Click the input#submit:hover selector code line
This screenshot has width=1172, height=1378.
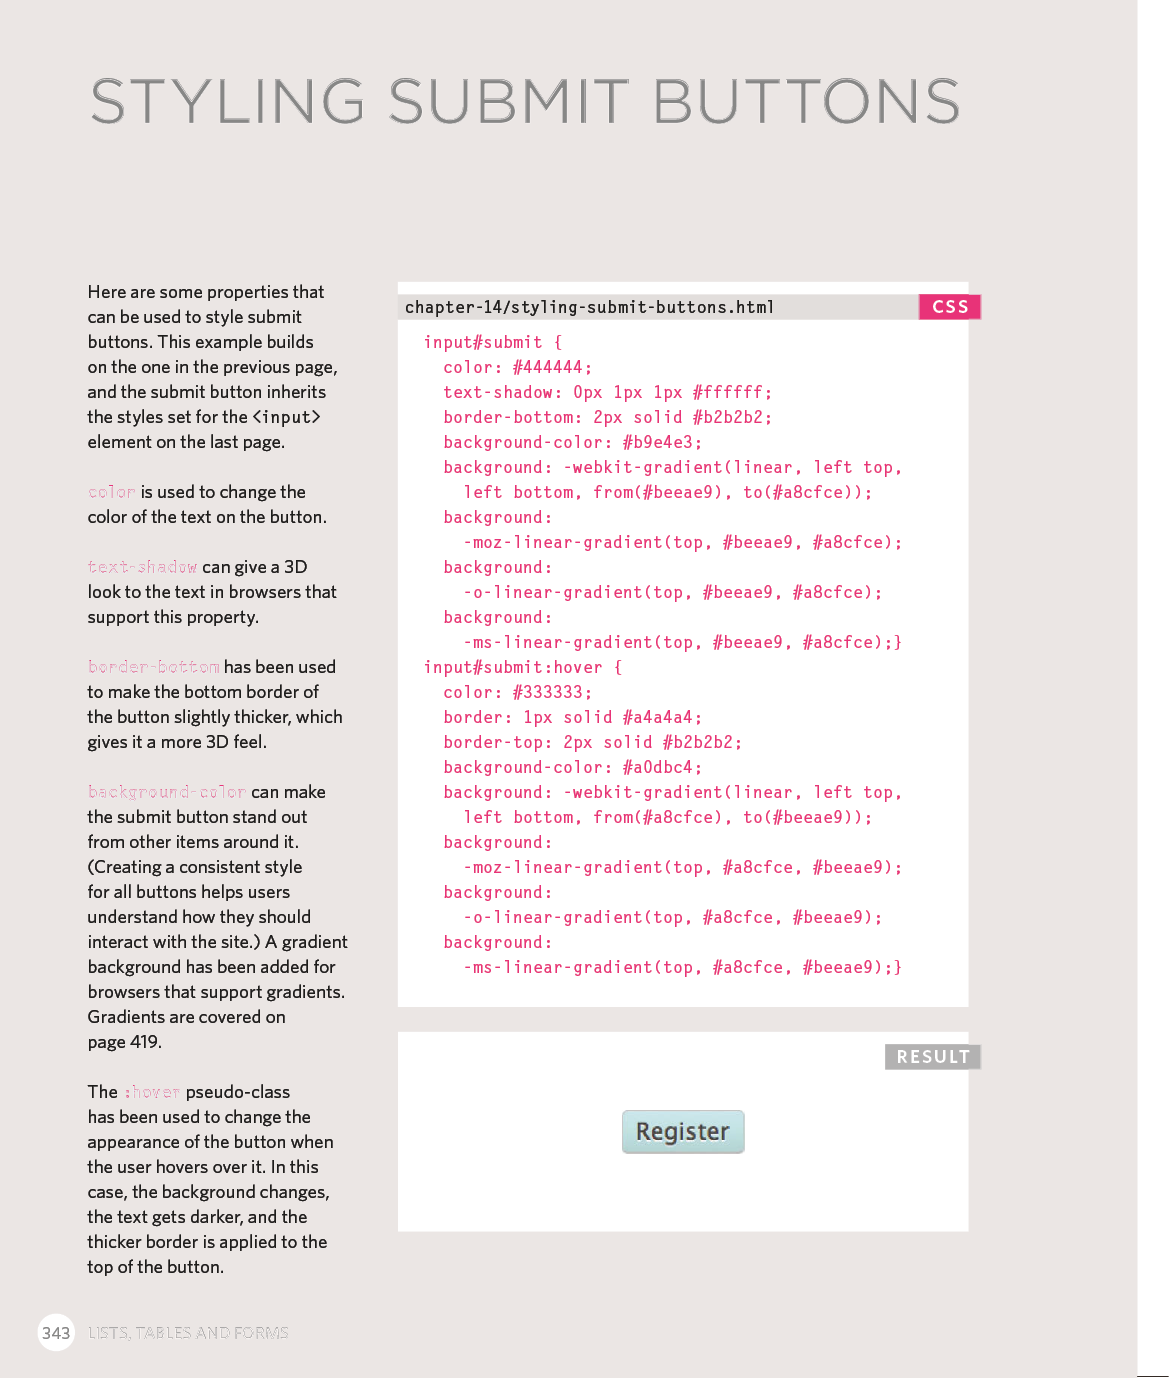click(x=522, y=667)
